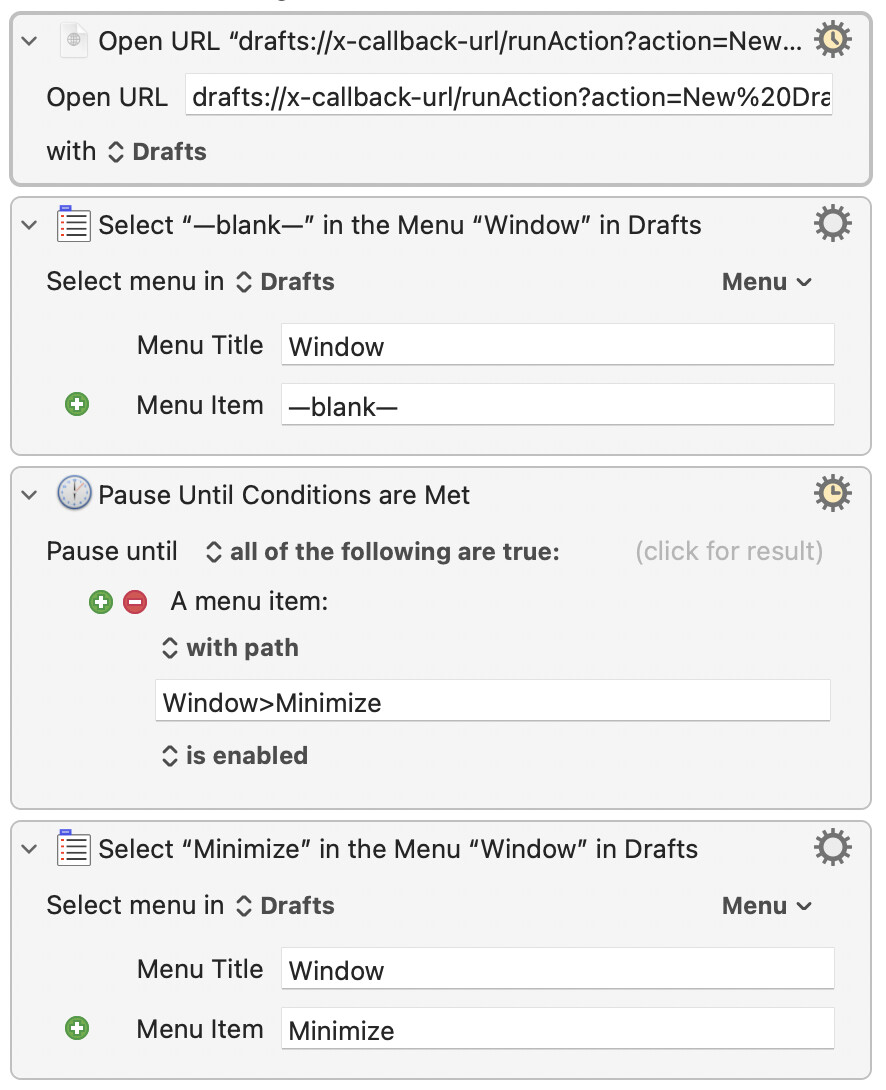Click green plus beside Menu Item —blank—
The image size is (886, 1090).
pos(77,405)
